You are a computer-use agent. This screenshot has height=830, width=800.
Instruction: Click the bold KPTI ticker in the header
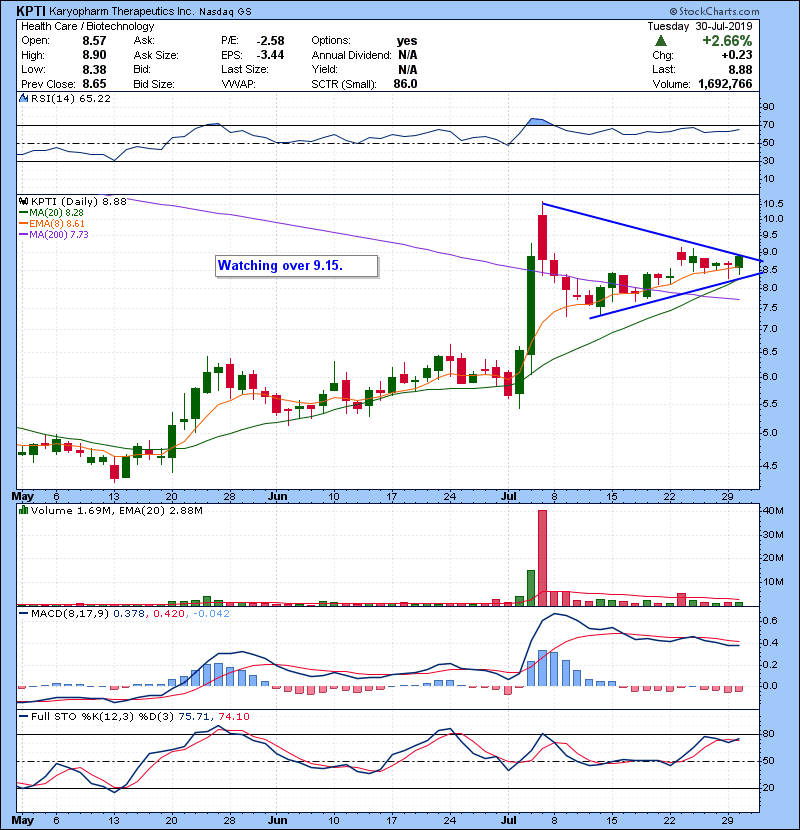click(x=31, y=11)
